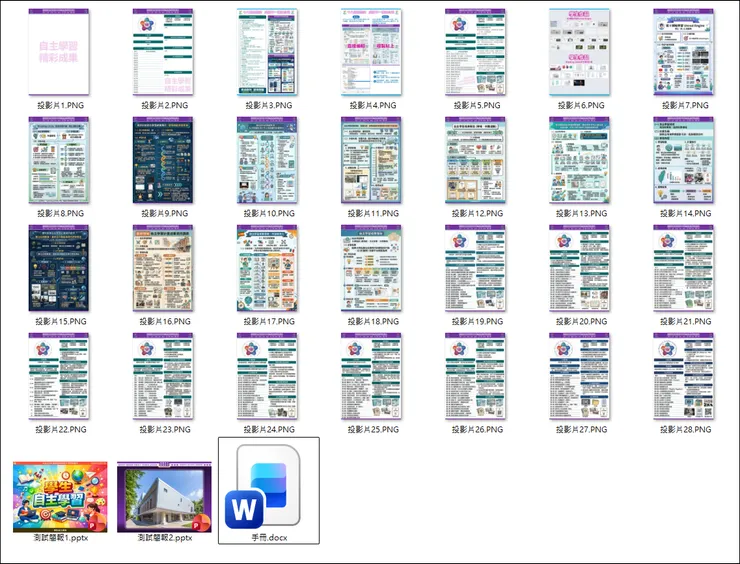Click the 投影片18.PNG thumbnail

tap(371, 268)
